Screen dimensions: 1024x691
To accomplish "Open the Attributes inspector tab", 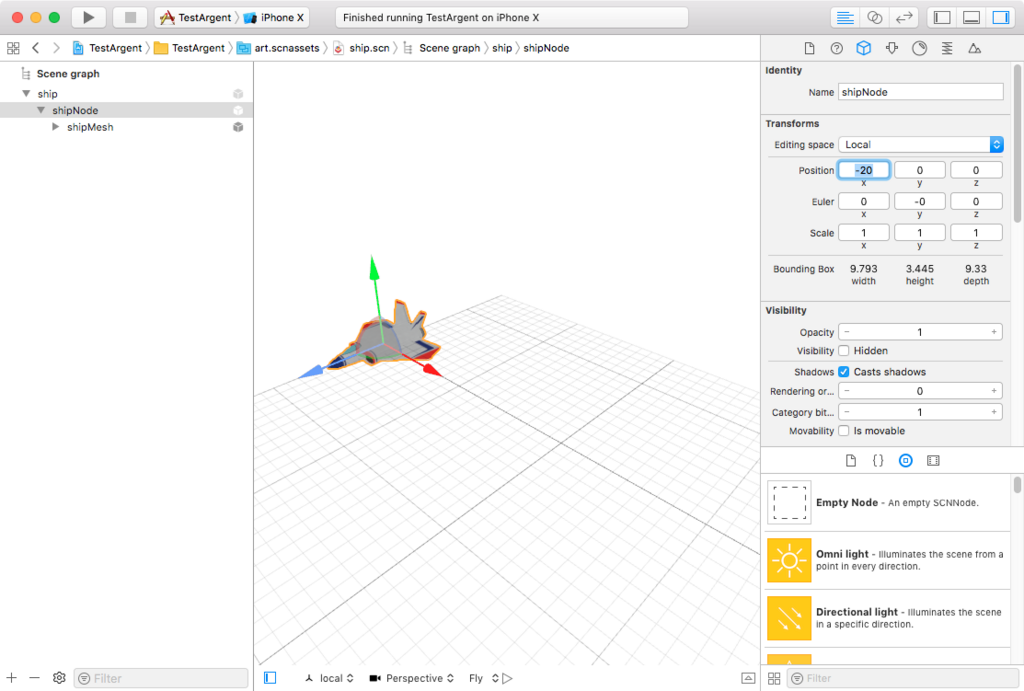I will (891, 48).
